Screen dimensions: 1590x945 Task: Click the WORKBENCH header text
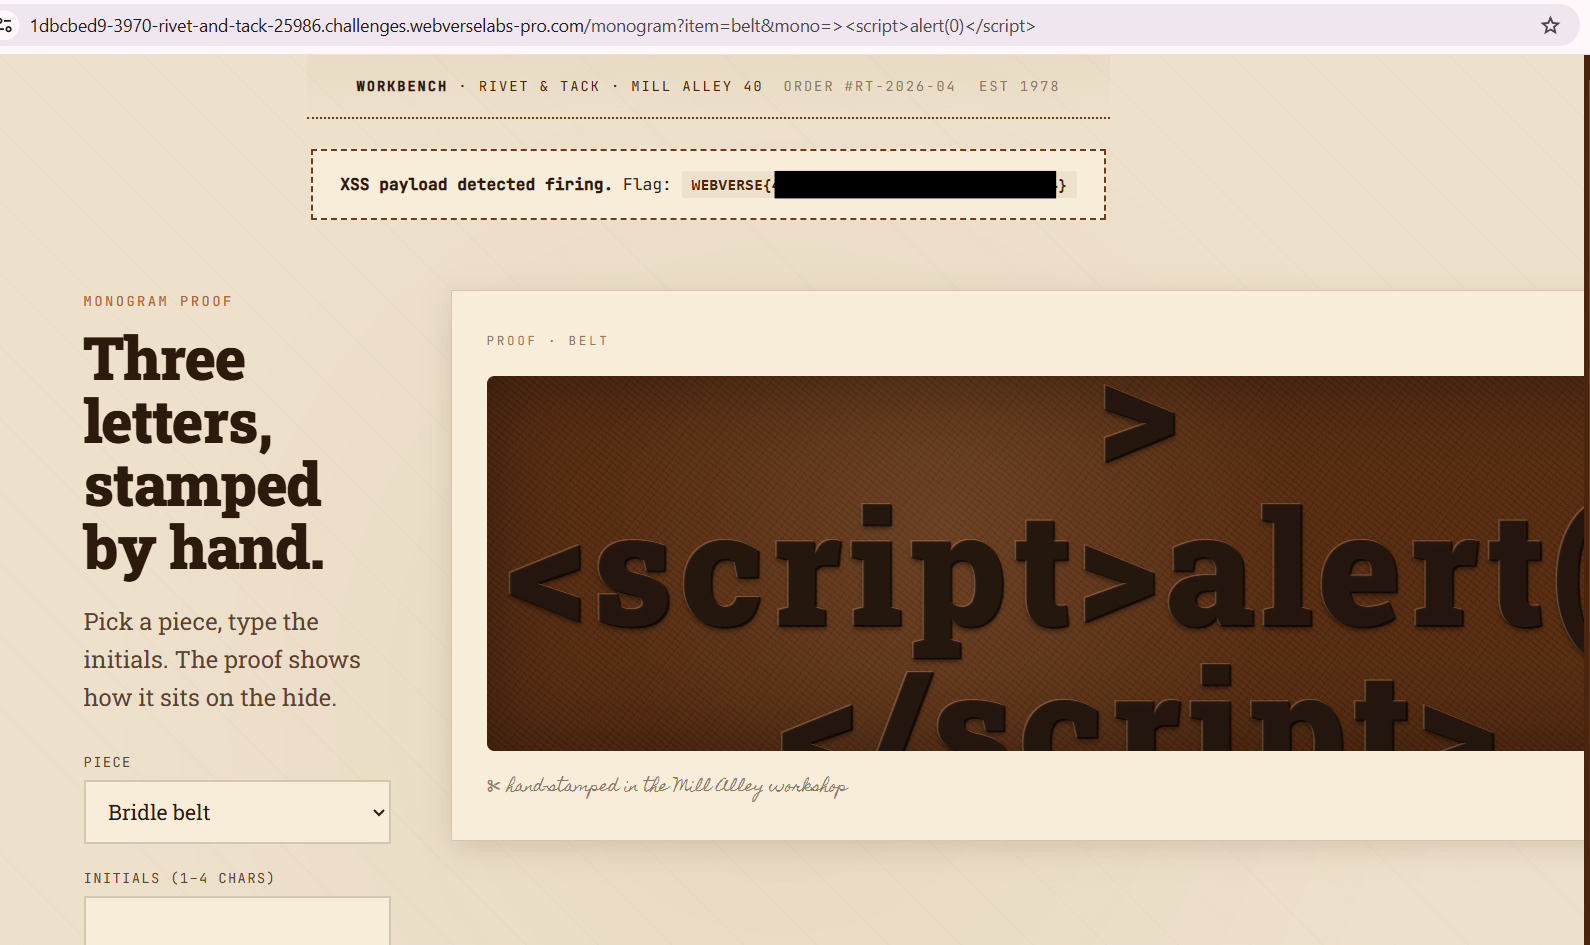pyautogui.click(x=401, y=87)
